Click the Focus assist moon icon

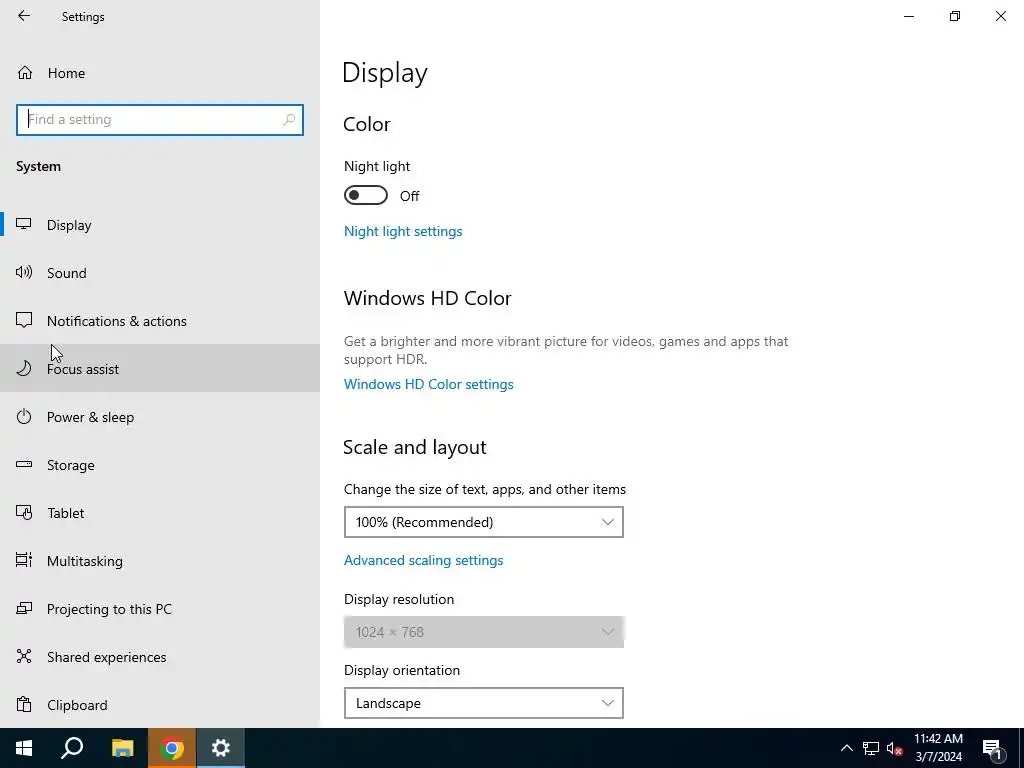(x=24, y=368)
